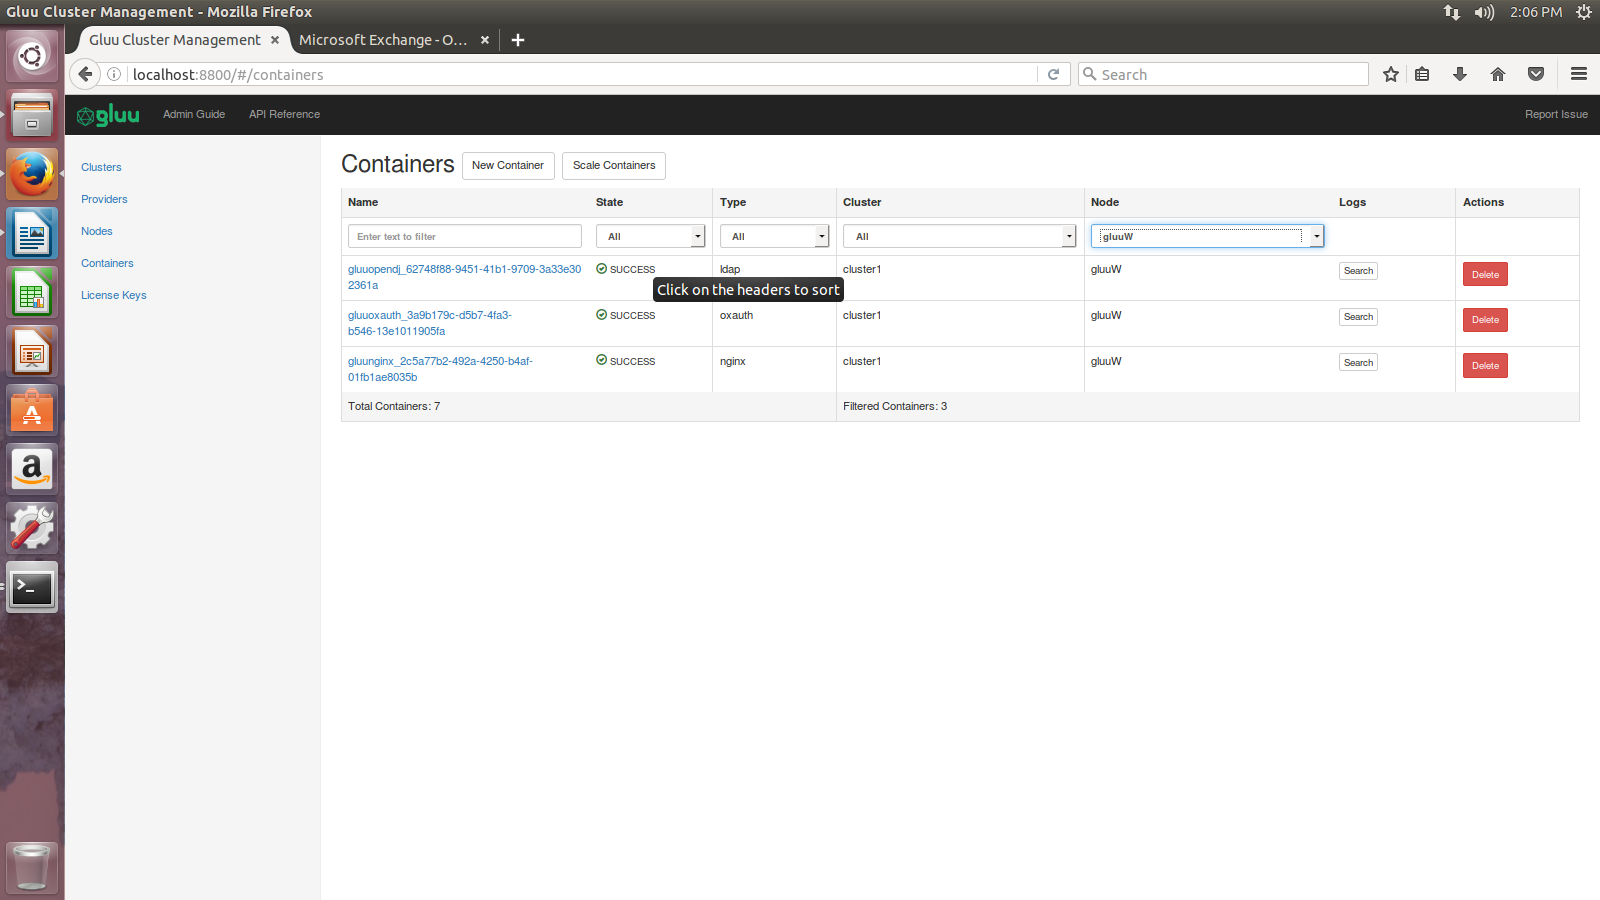Go to Firefox home page icon
The image size is (1600, 900).
(1498, 74)
